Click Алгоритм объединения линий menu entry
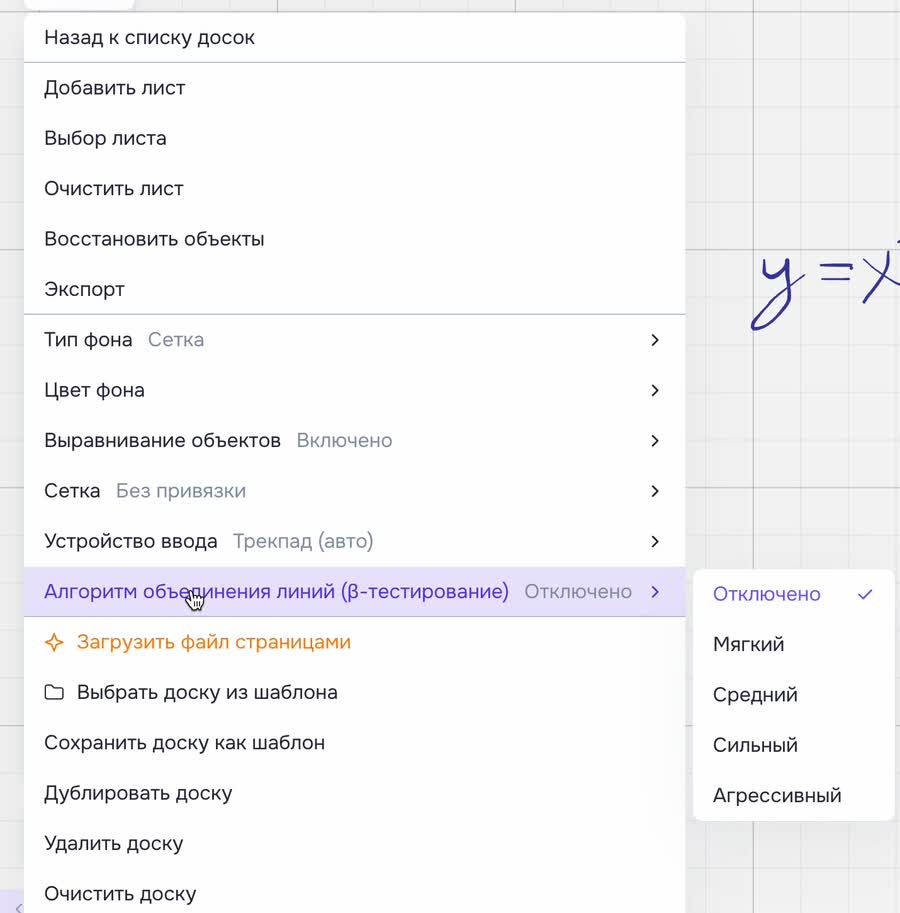This screenshot has width=900, height=913. coord(355,592)
